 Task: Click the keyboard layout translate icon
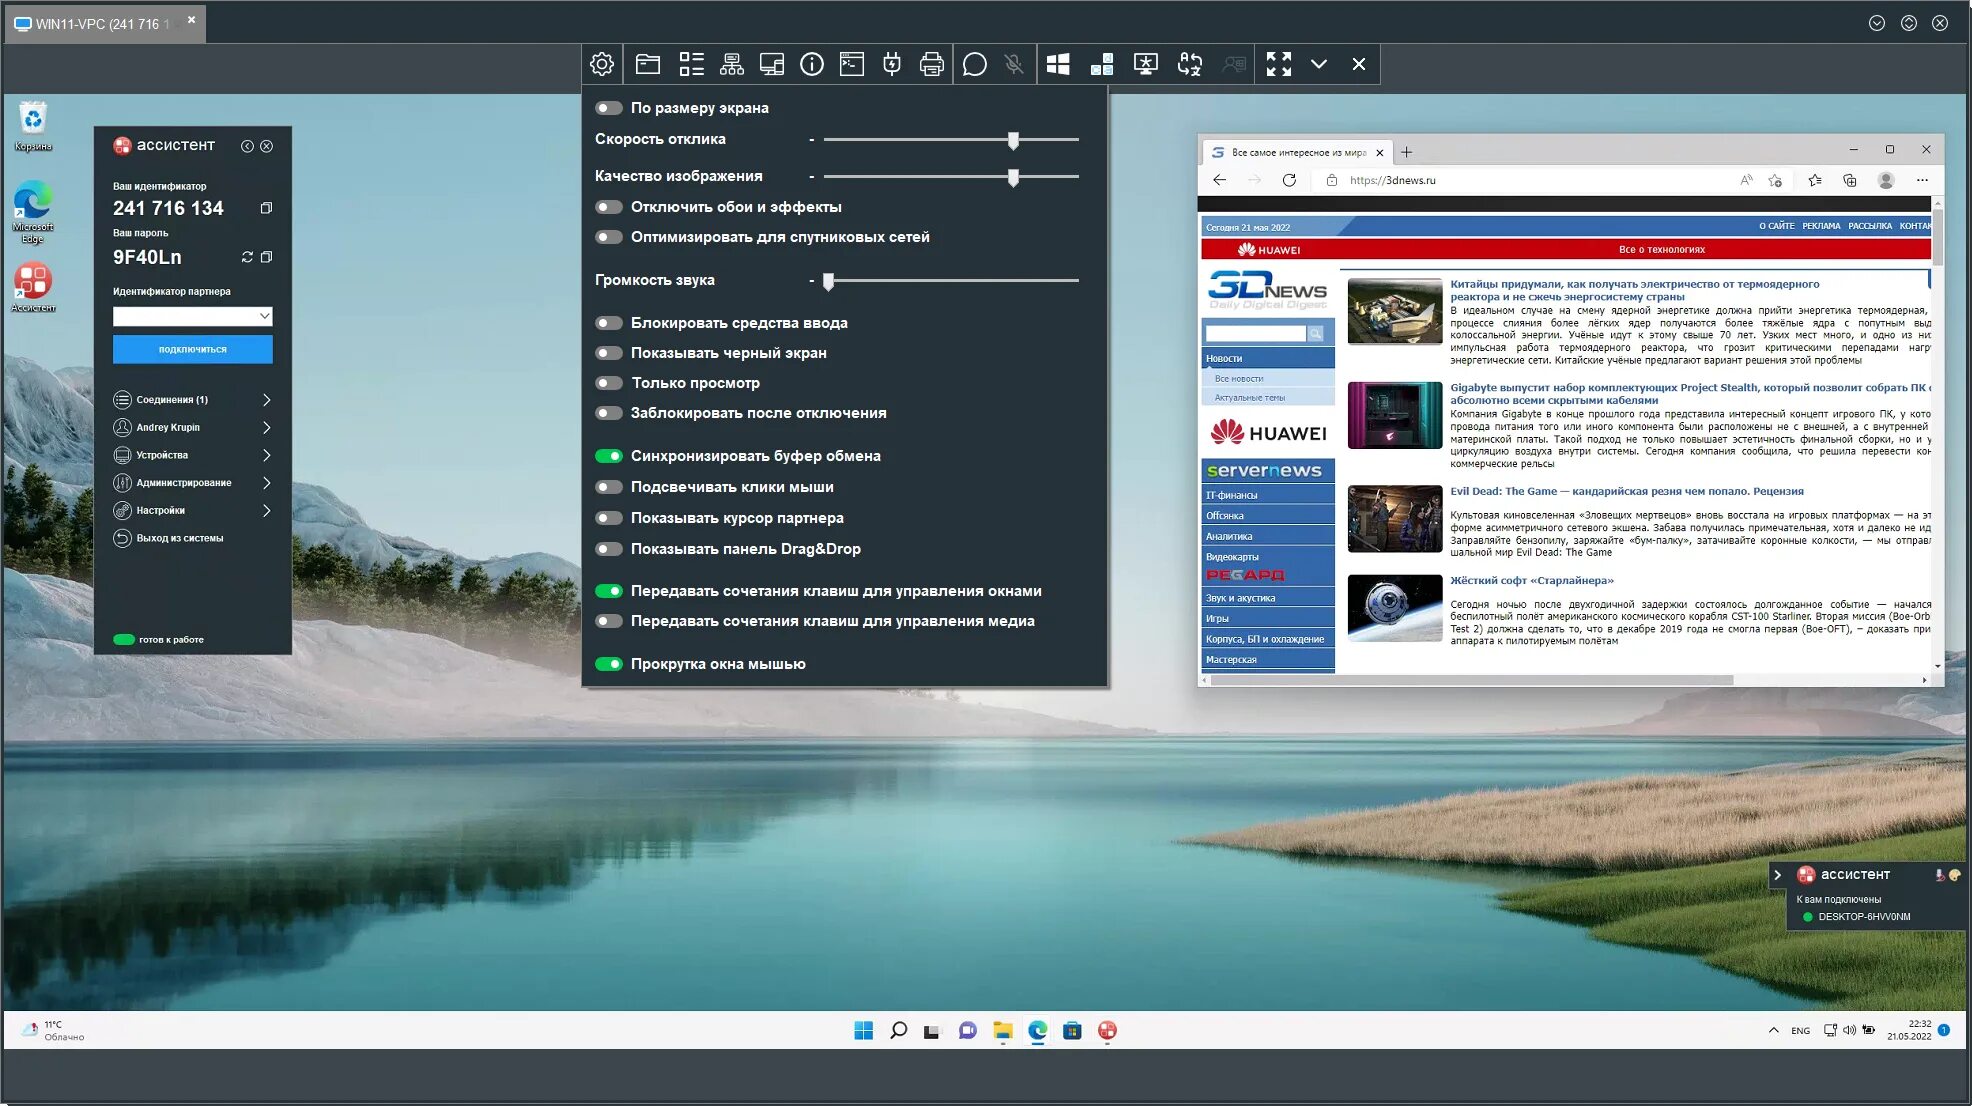[x=1189, y=65]
